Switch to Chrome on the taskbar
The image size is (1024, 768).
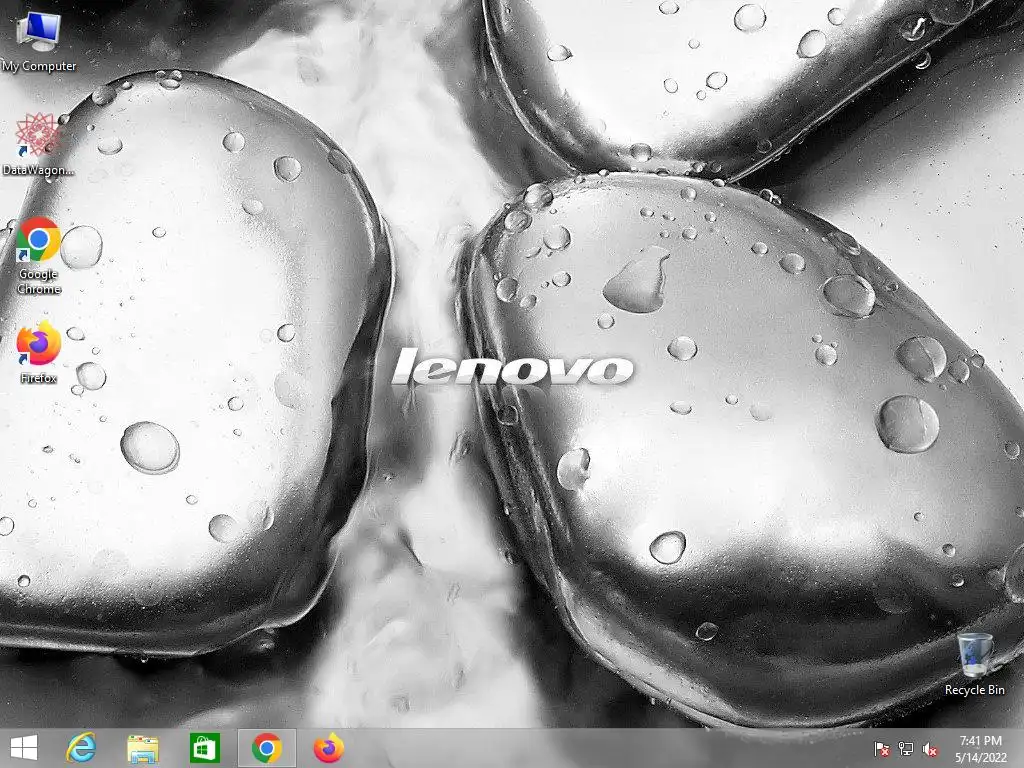coord(266,748)
